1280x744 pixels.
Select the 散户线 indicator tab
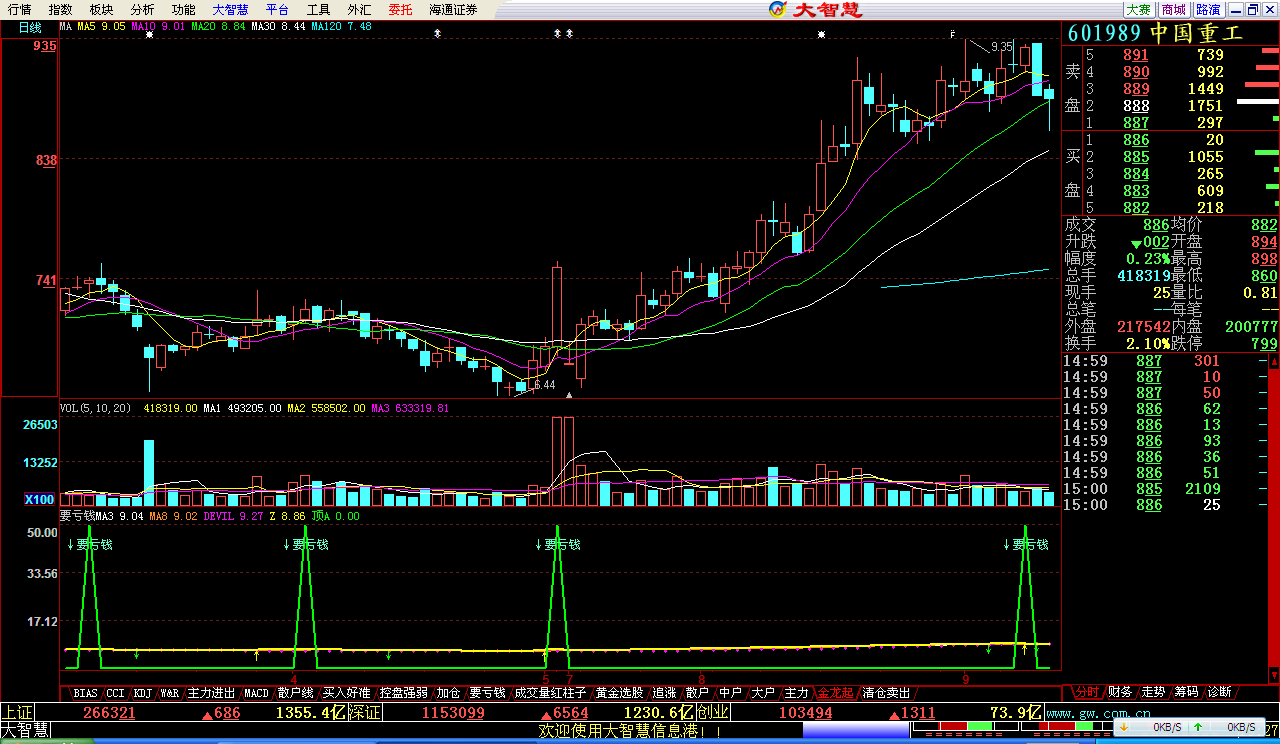point(296,693)
